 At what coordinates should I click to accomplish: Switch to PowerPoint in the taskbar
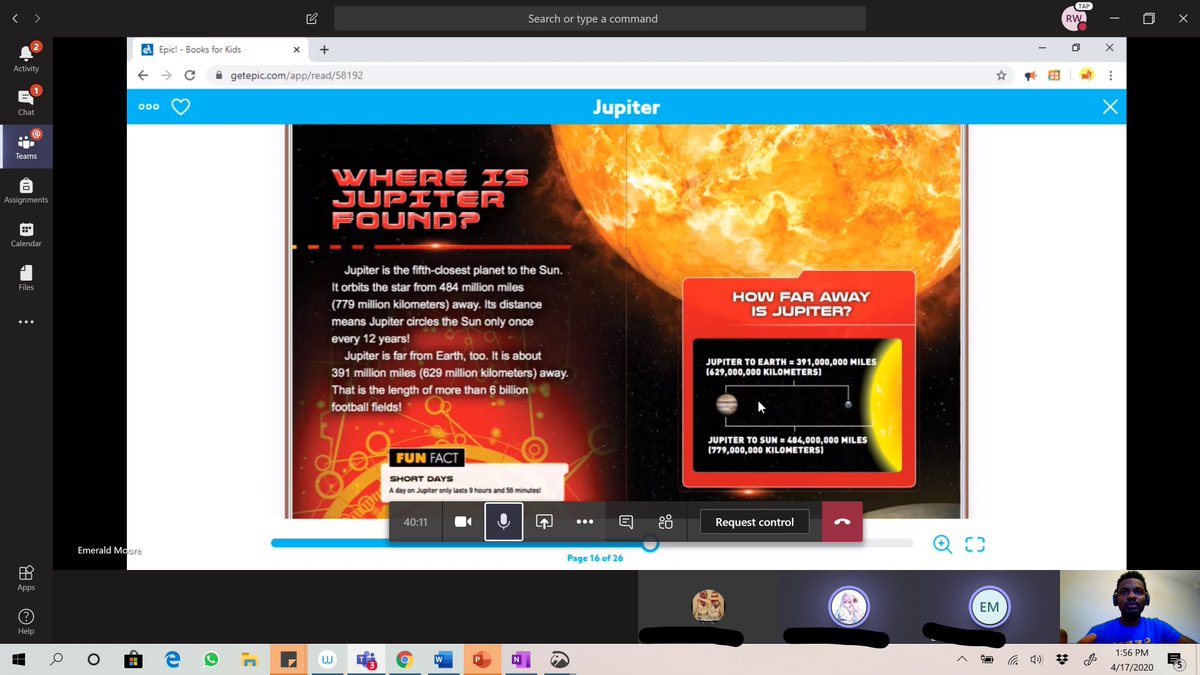pos(481,660)
